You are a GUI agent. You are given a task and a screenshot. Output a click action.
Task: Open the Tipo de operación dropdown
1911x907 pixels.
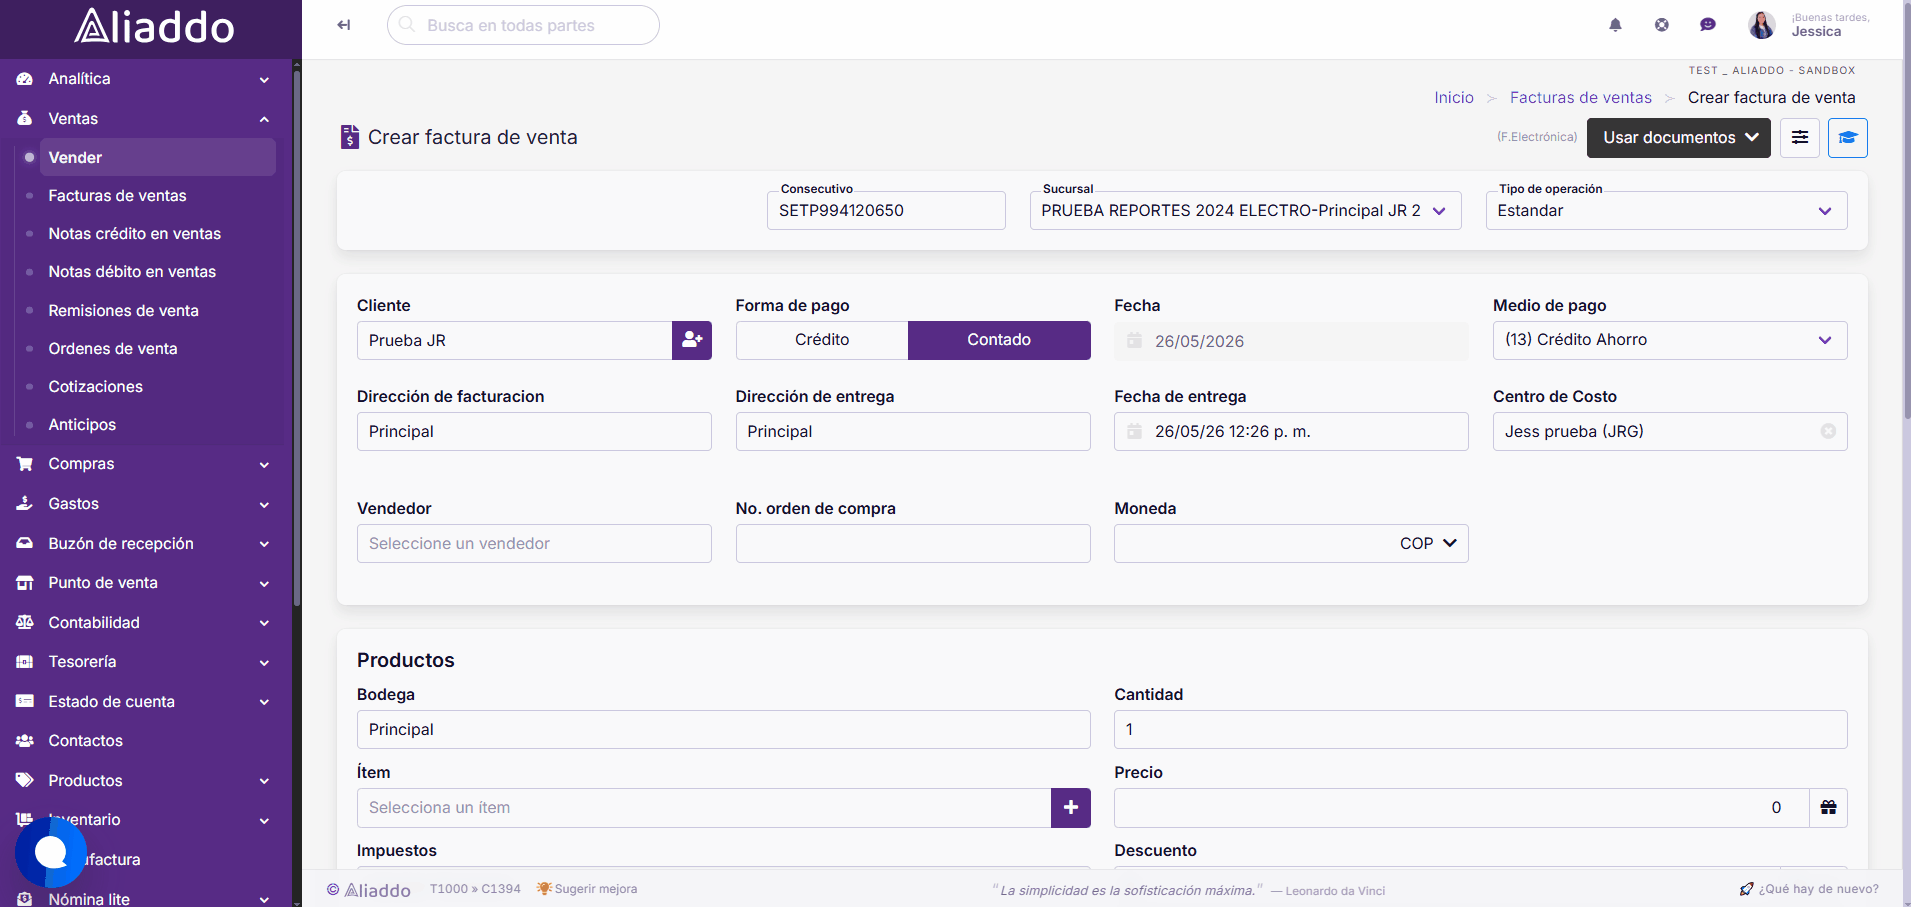[x=1666, y=211]
